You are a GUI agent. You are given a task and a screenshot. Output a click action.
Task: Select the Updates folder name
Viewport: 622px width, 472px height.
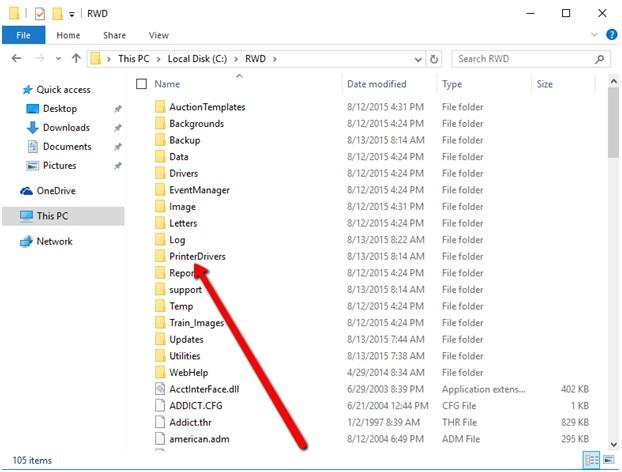coord(186,340)
